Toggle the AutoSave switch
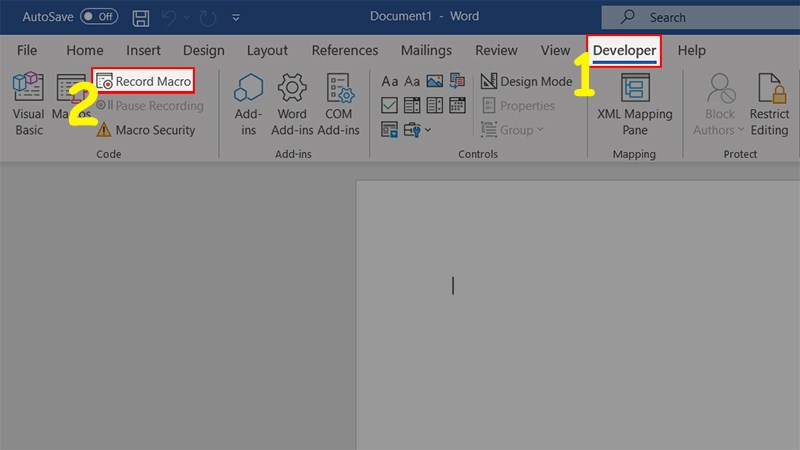This screenshot has height=450, width=800. [98, 17]
